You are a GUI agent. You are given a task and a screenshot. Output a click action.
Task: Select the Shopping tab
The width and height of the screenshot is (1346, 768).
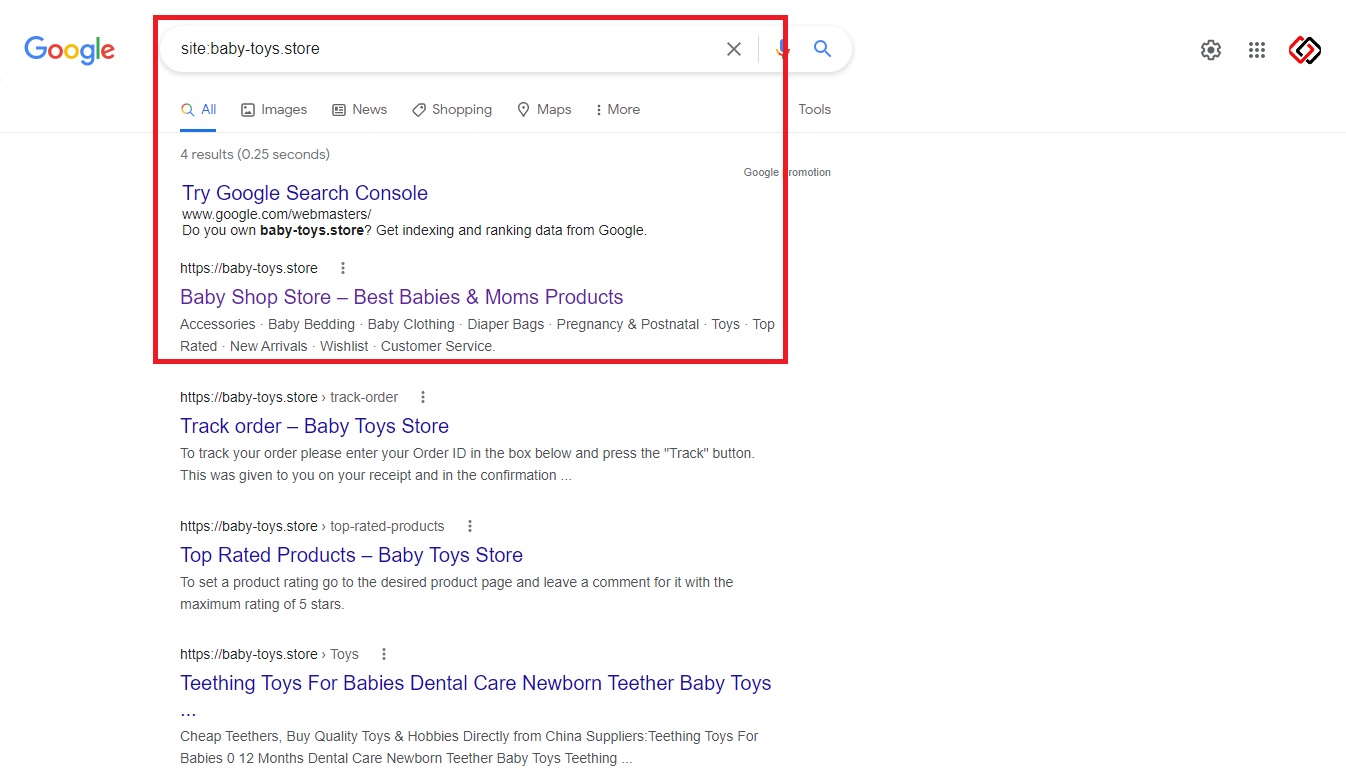452,110
